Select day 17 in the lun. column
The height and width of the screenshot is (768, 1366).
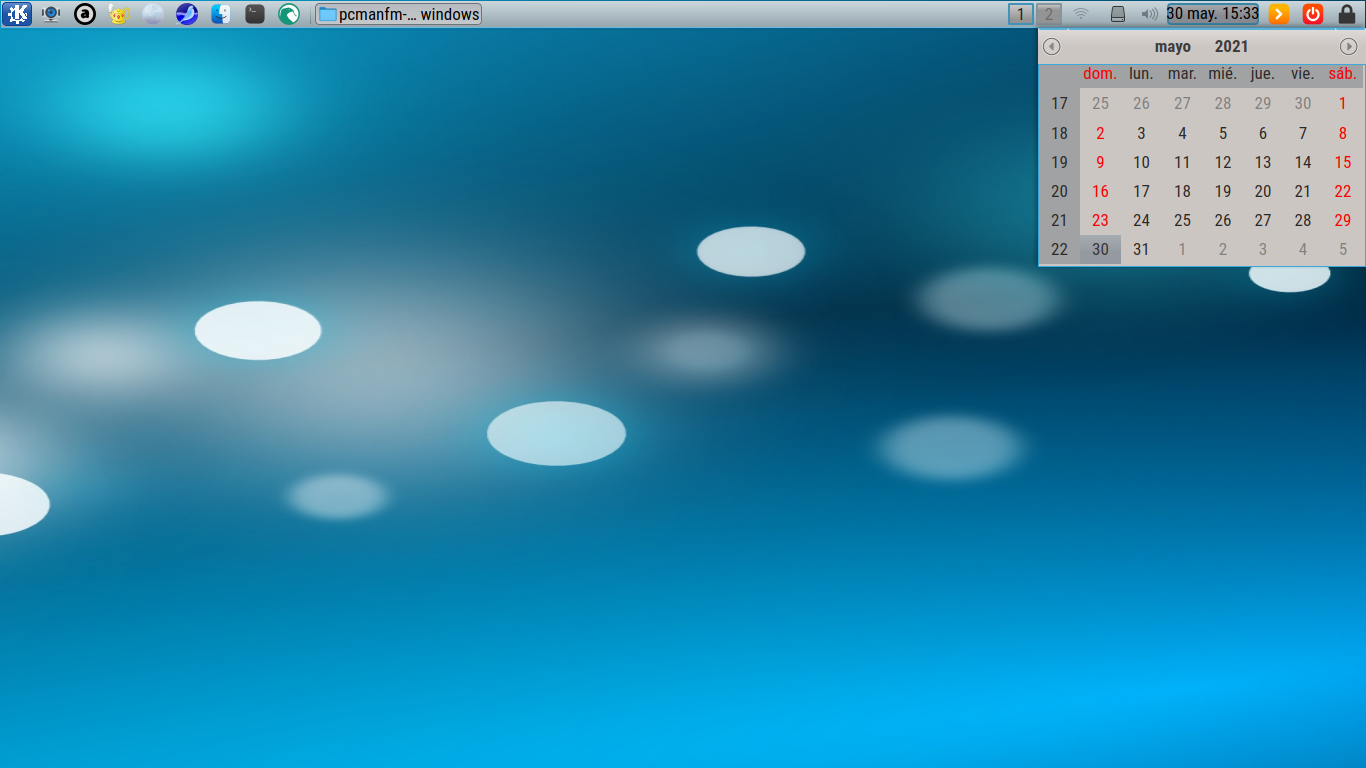click(x=1141, y=191)
